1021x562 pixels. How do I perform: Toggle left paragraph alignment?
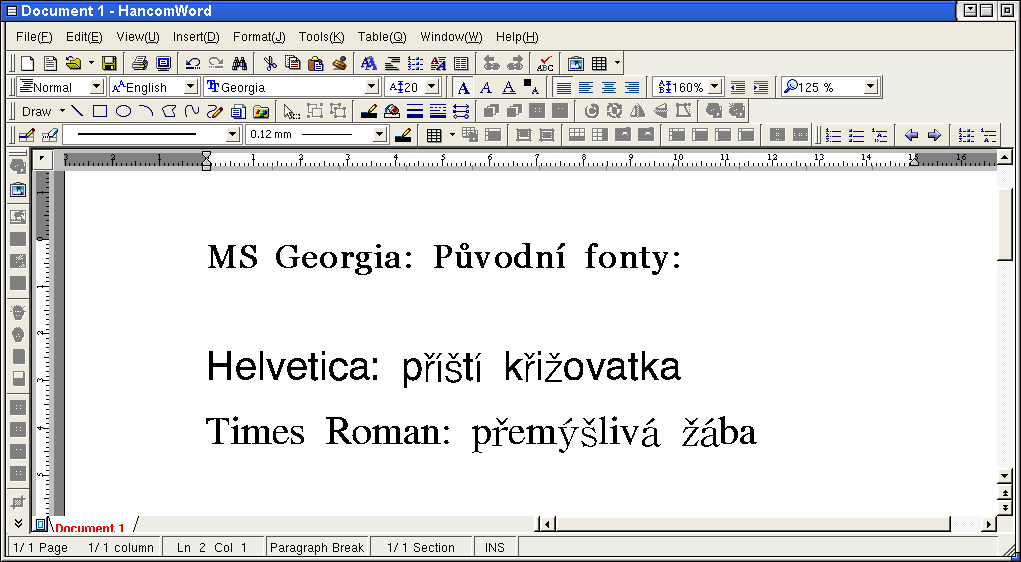pos(586,87)
